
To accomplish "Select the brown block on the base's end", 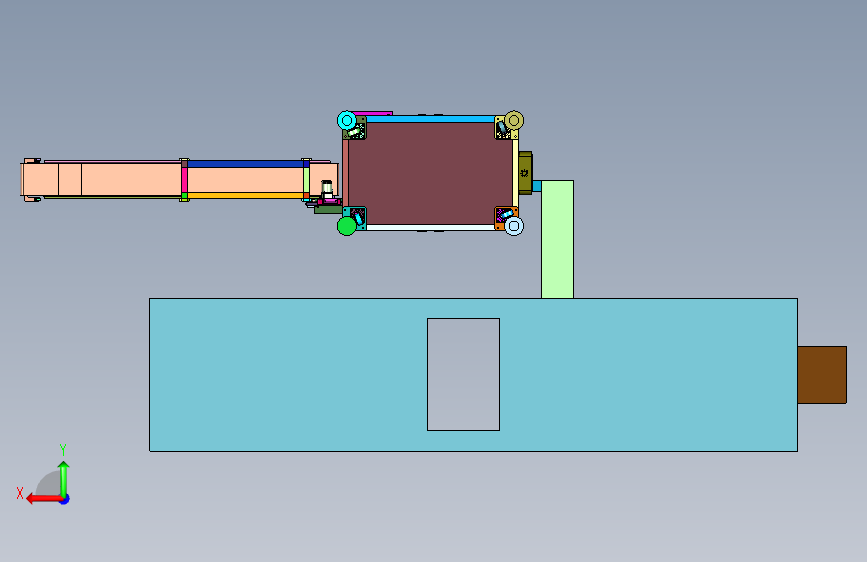I will (x=822, y=375).
